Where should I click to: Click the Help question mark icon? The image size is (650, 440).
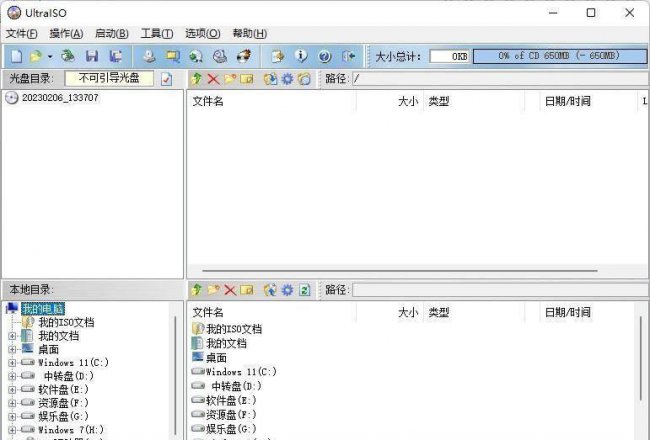pyautogui.click(x=325, y=56)
